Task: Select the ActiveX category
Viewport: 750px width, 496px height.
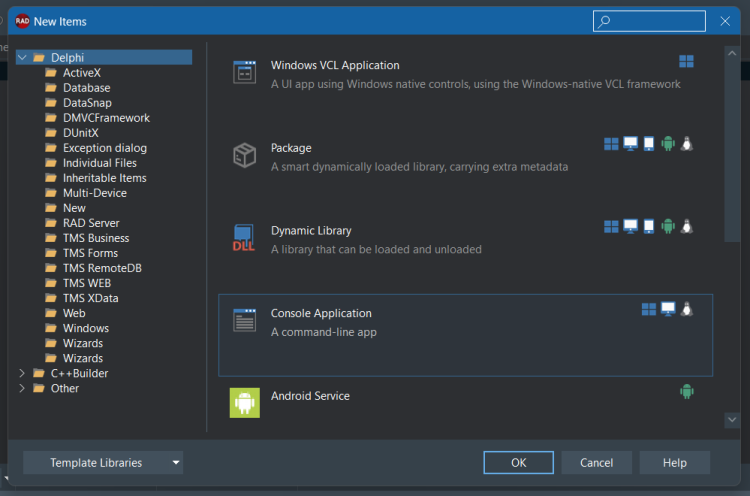Action: click(82, 73)
